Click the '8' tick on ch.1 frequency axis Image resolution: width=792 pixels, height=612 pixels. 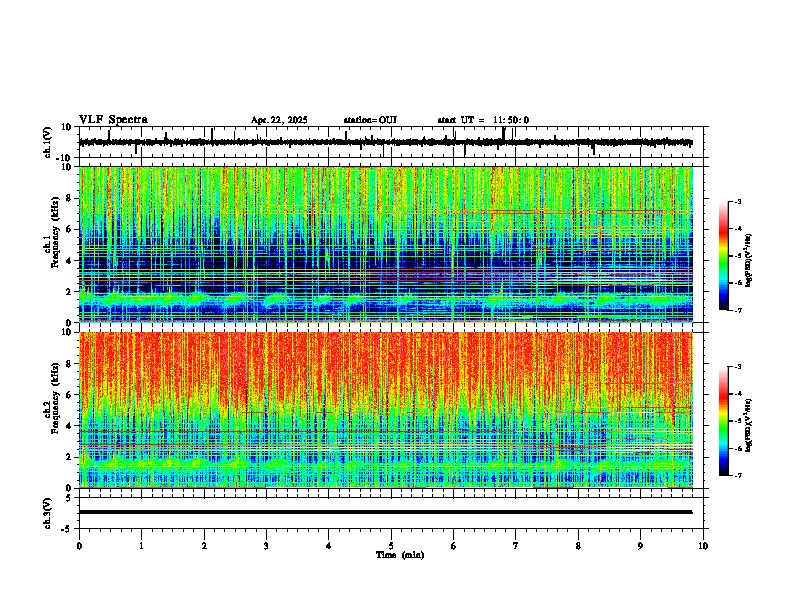tap(70, 198)
